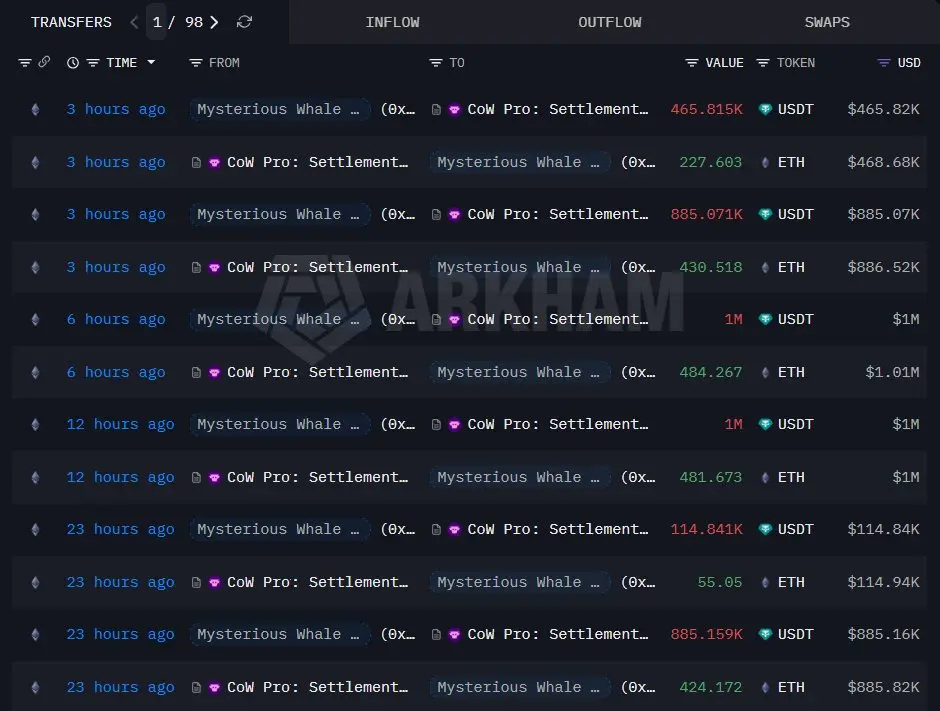Image resolution: width=940 pixels, height=711 pixels.
Task: Select the 424.172 value cell
Action: pos(710,686)
